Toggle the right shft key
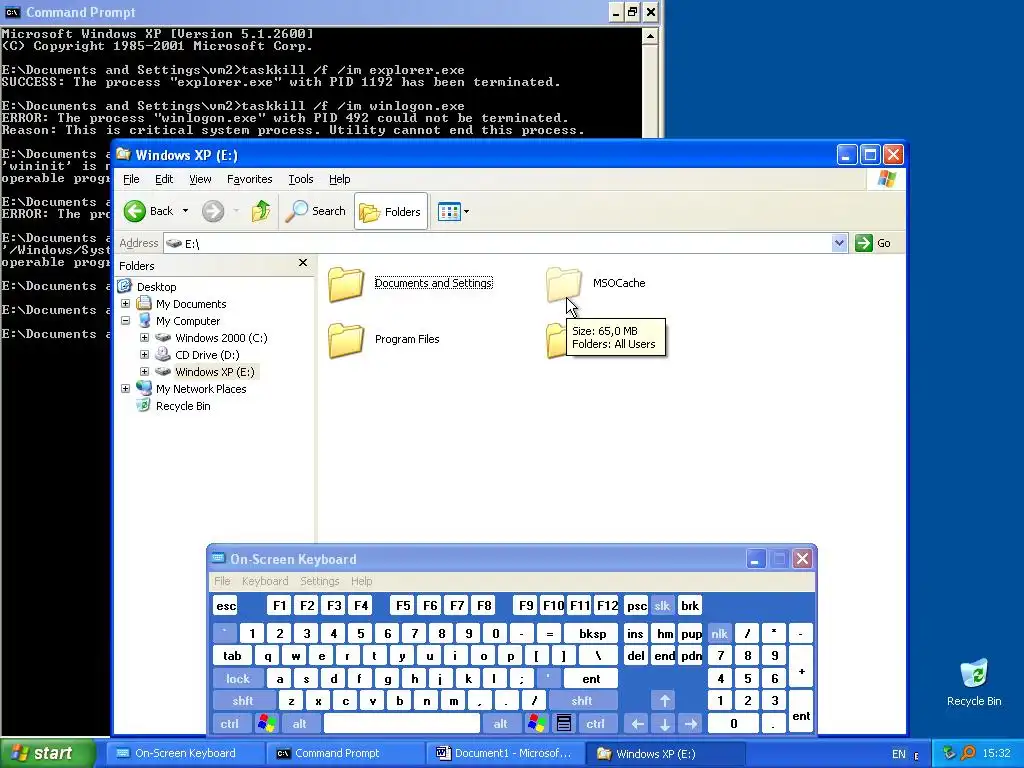The width and height of the screenshot is (1024, 768). pos(581,701)
